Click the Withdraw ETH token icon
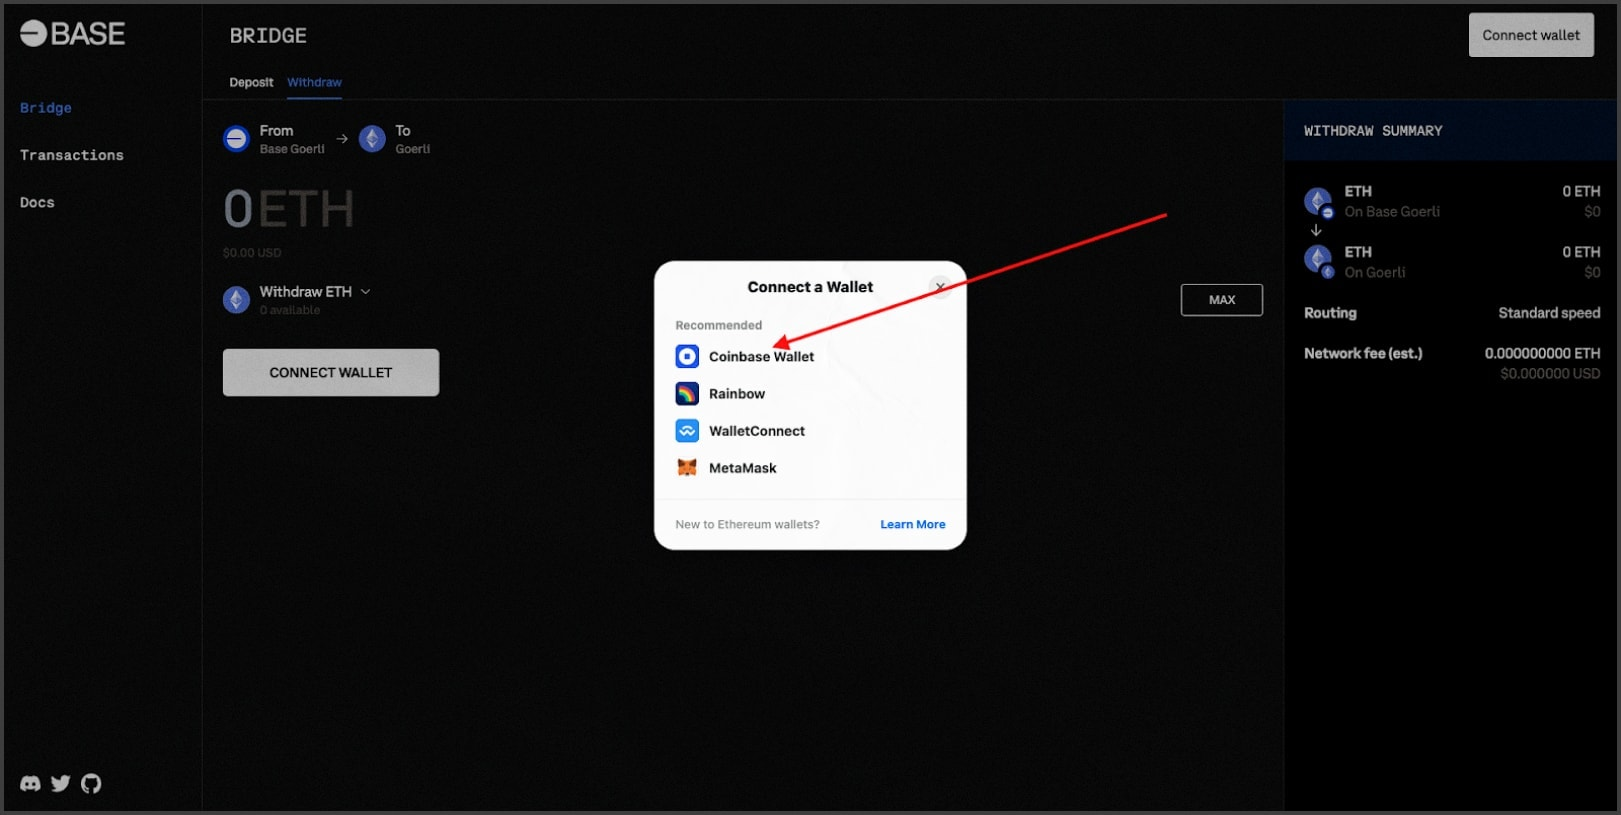This screenshot has height=815, width=1621. pos(236,300)
